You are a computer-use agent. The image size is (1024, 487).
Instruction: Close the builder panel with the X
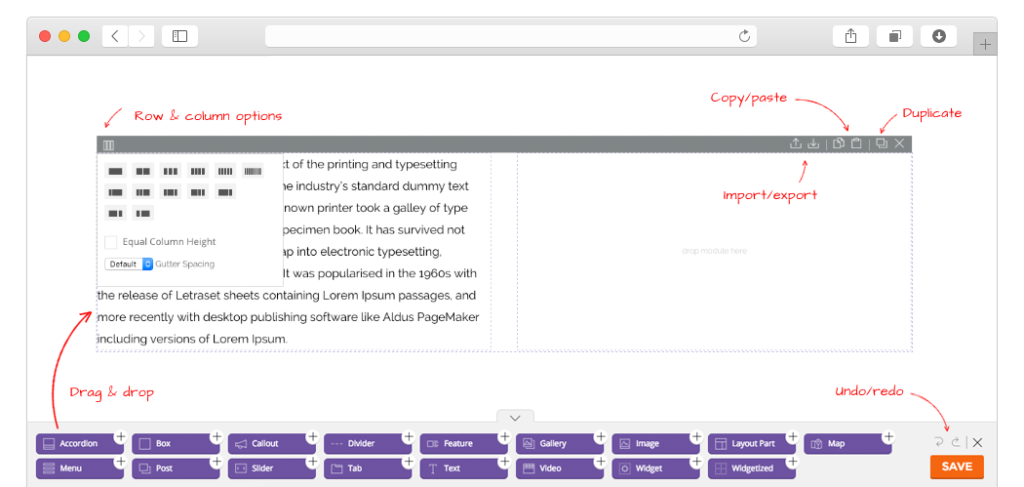(x=977, y=443)
